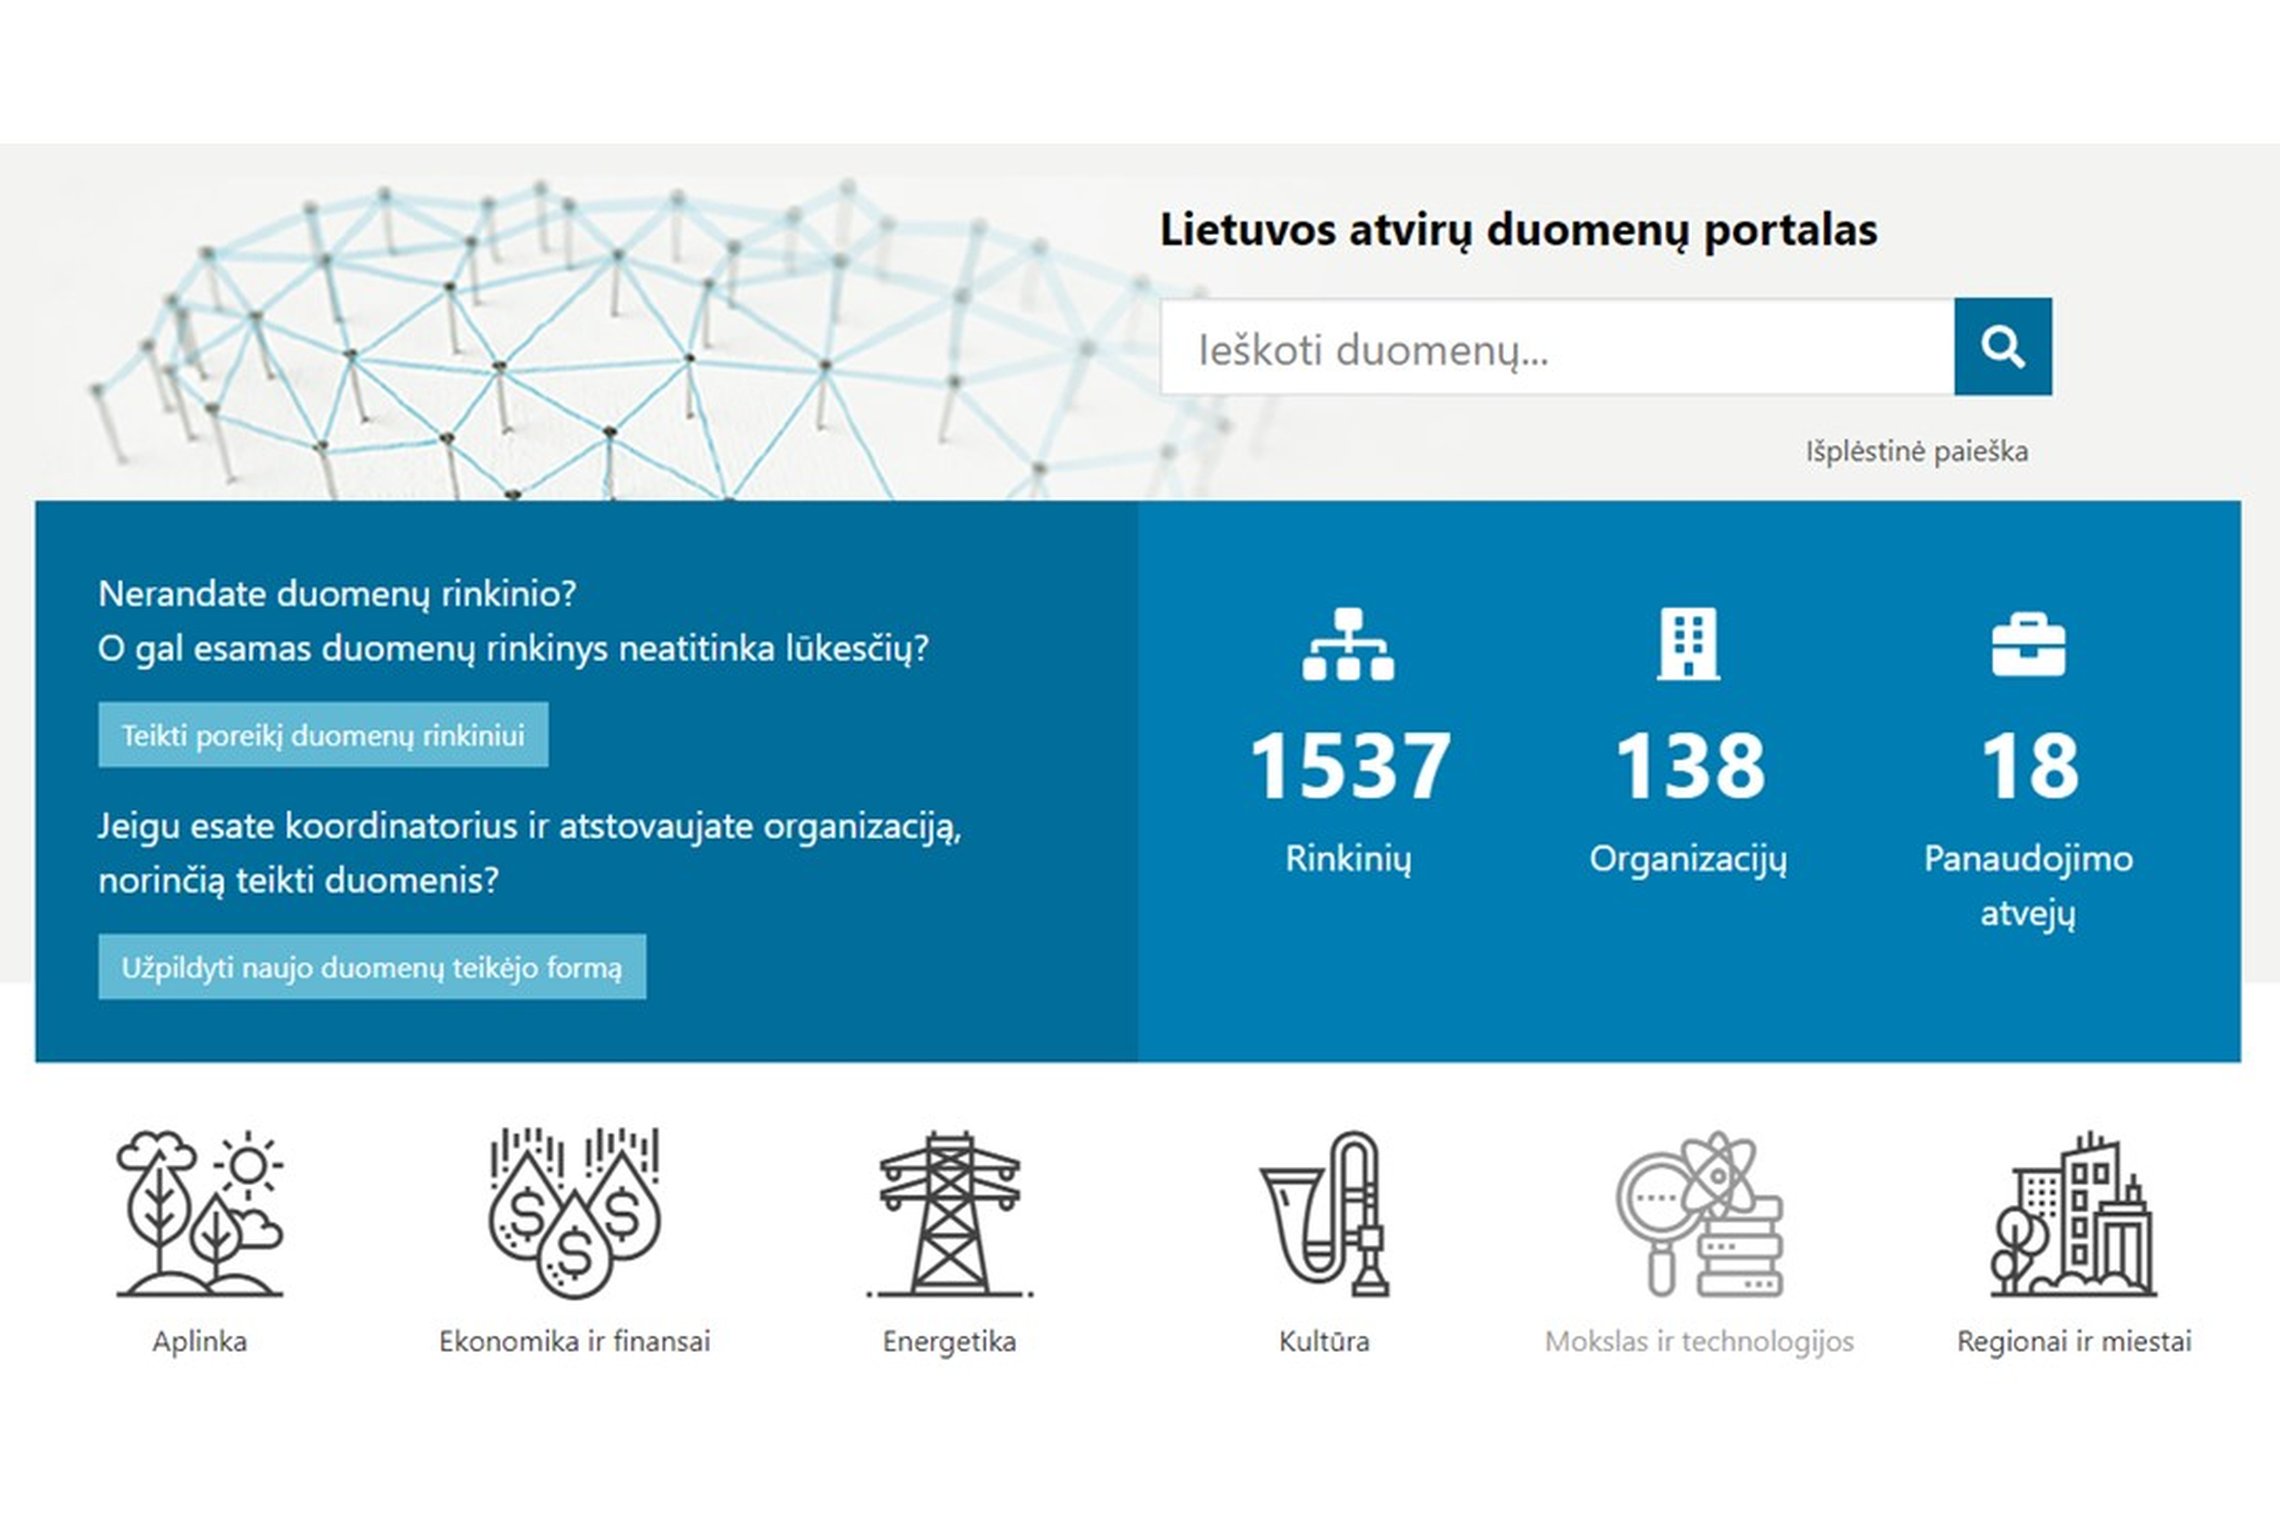
Task: Click the briefcase icon above 18
Action: 2028,645
